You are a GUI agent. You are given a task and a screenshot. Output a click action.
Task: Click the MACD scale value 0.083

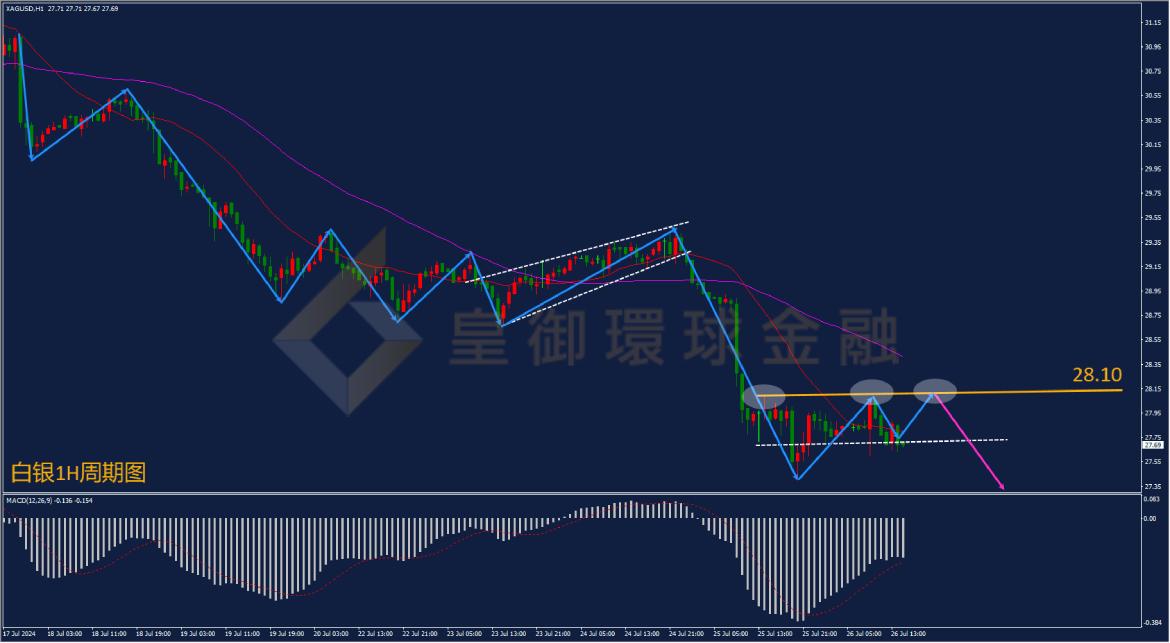1152,498
